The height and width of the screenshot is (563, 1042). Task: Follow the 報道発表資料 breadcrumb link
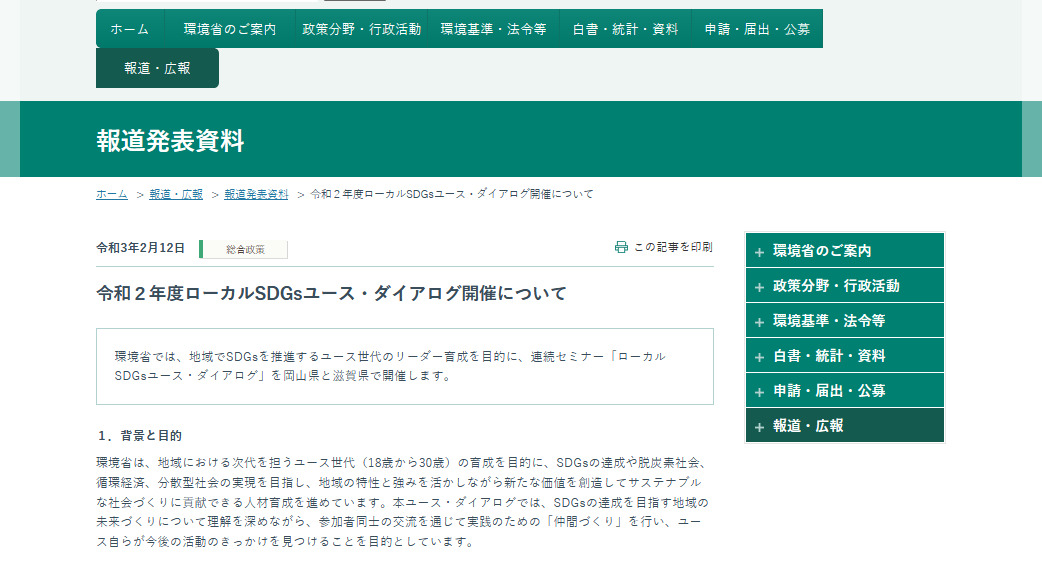click(256, 194)
